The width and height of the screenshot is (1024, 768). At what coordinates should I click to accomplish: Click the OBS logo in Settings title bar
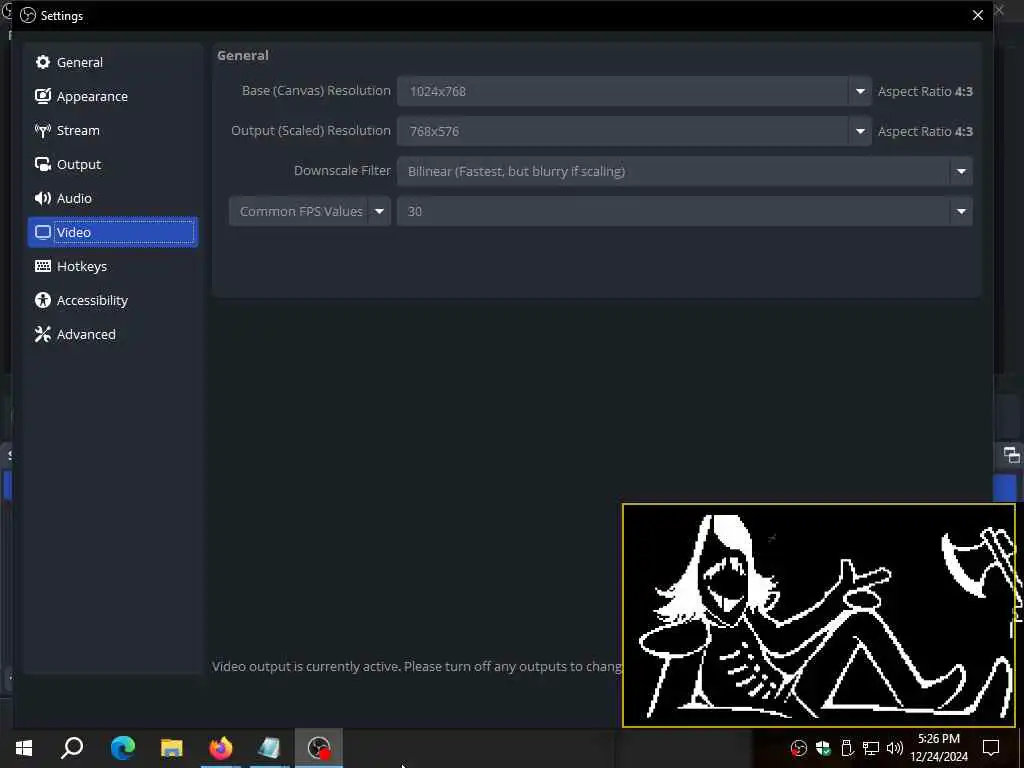tap(28, 15)
